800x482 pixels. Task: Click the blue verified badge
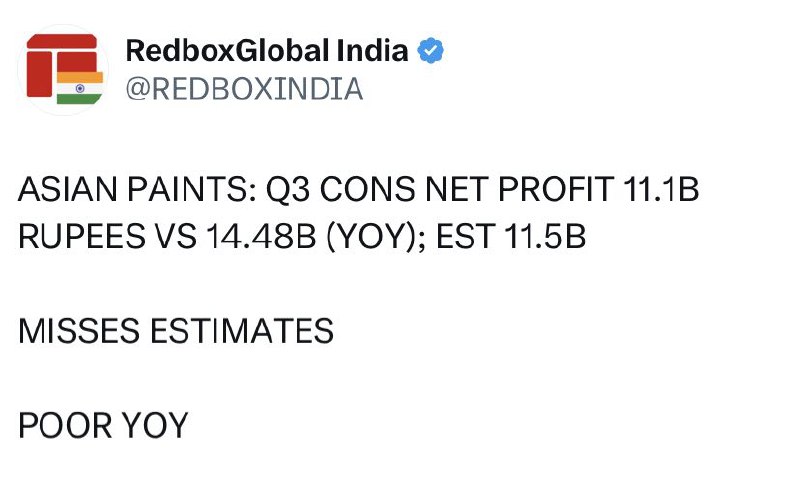click(x=430, y=50)
